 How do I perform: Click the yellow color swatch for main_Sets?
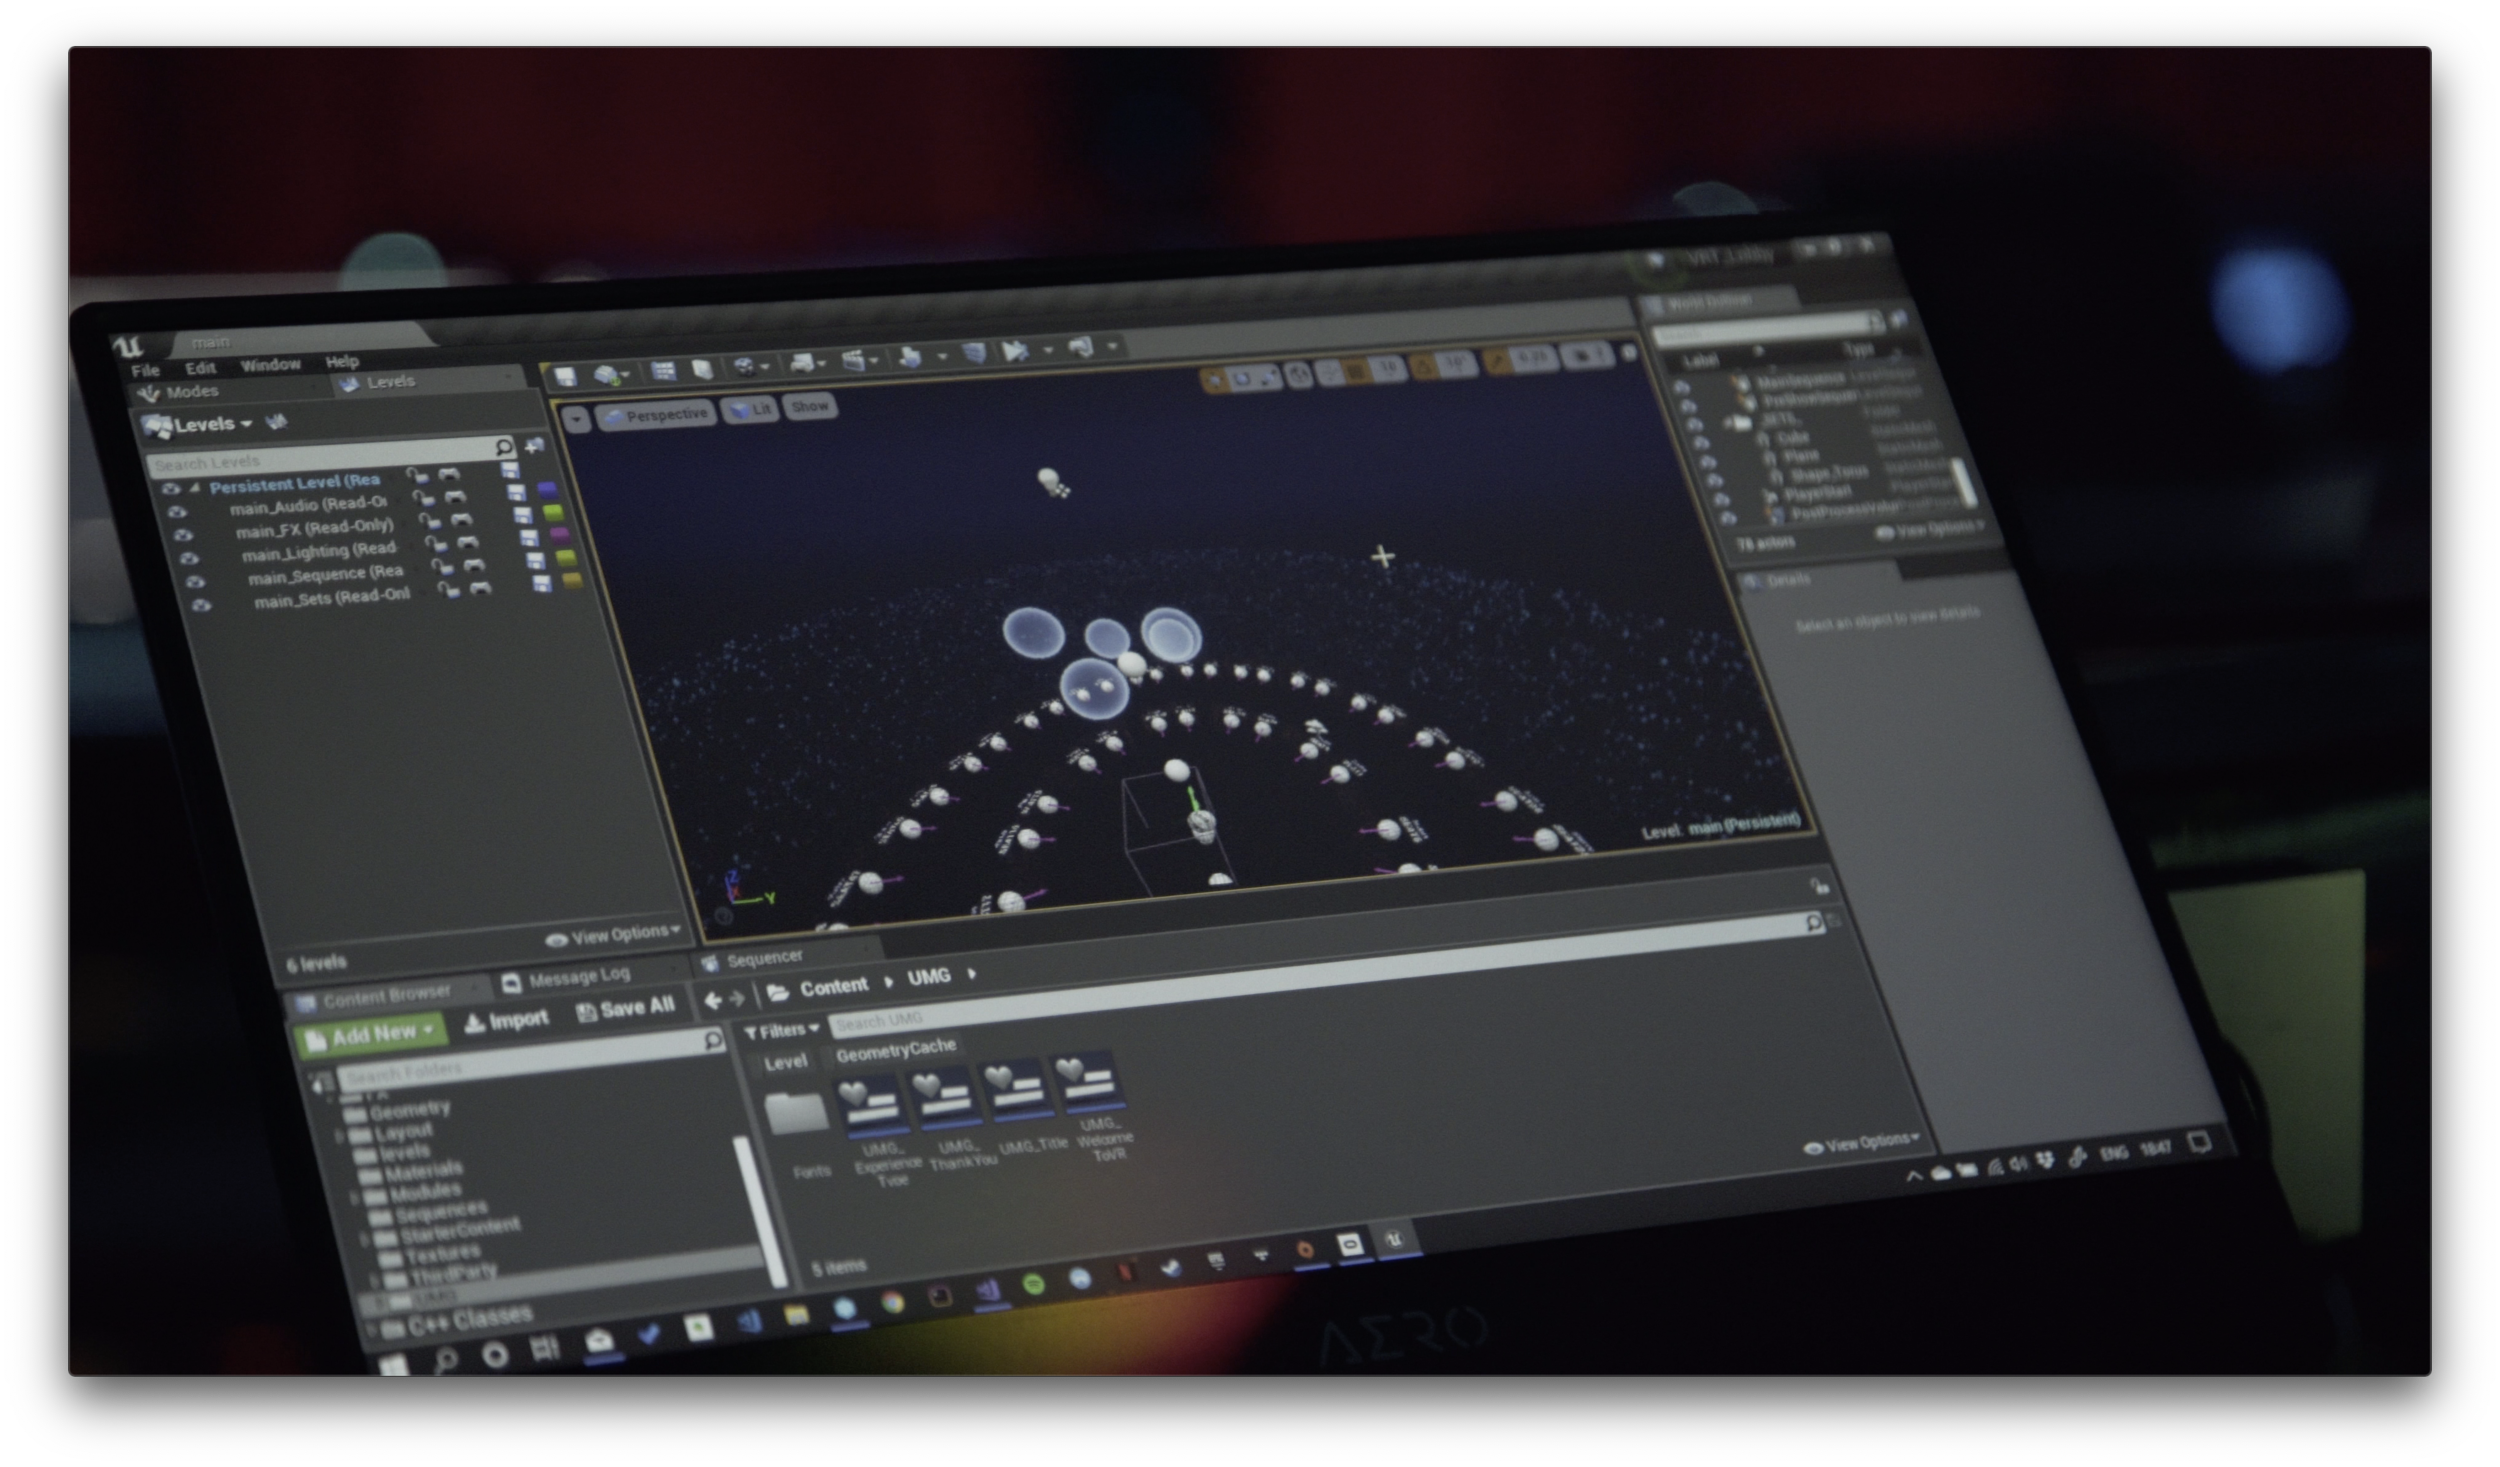click(571, 580)
